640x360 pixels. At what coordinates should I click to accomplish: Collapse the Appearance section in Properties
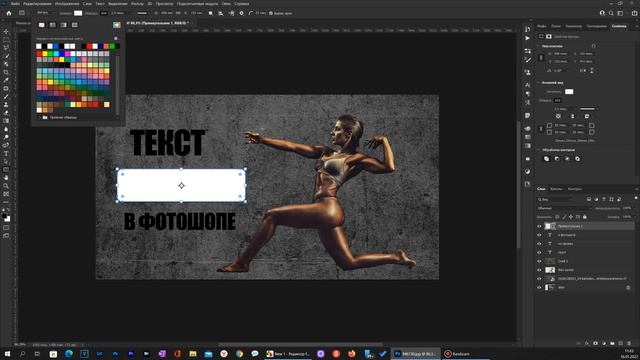click(x=539, y=82)
